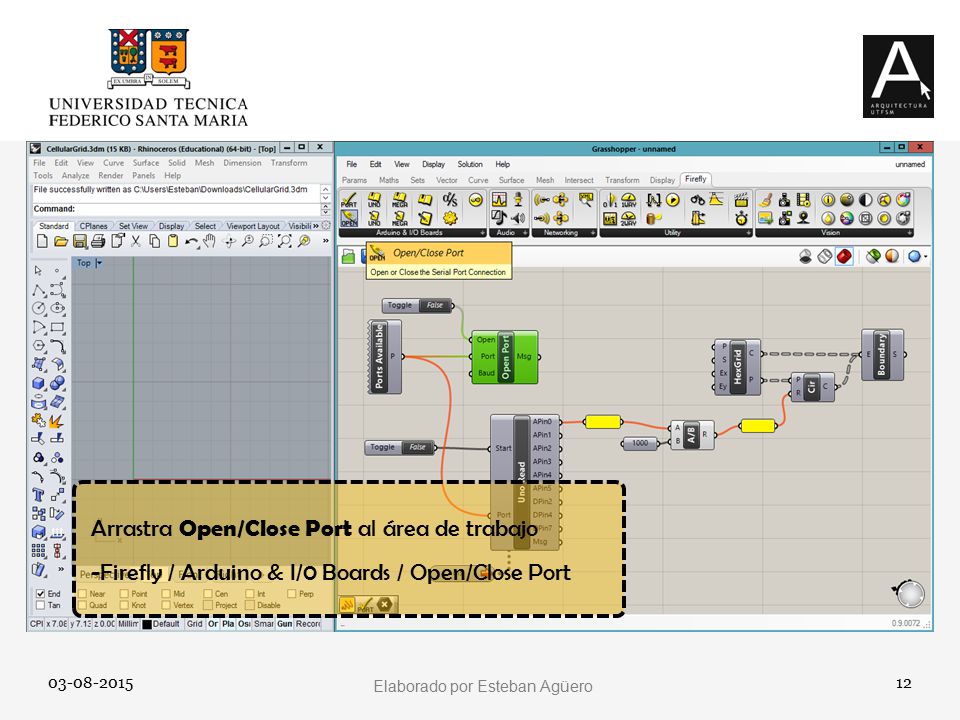Click the green Open File icon on Grasshopper's canvas toolbar

[348, 257]
